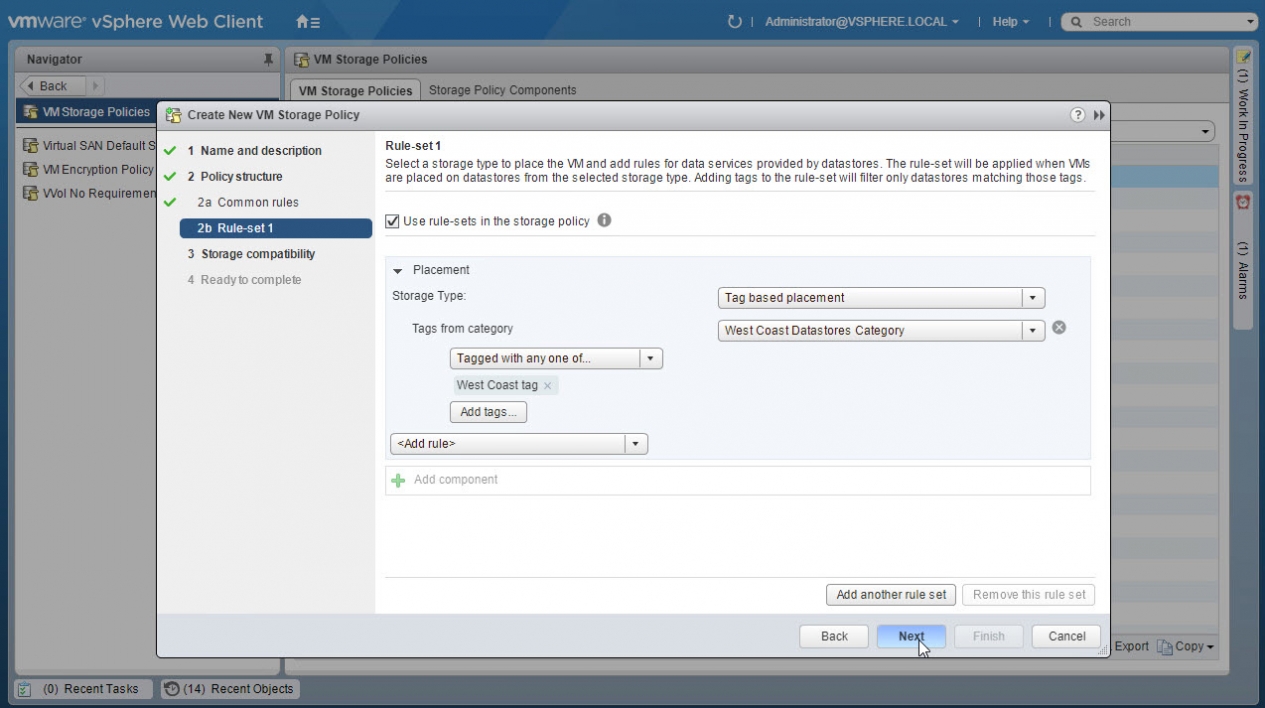Collapse the Placement section

[398, 270]
